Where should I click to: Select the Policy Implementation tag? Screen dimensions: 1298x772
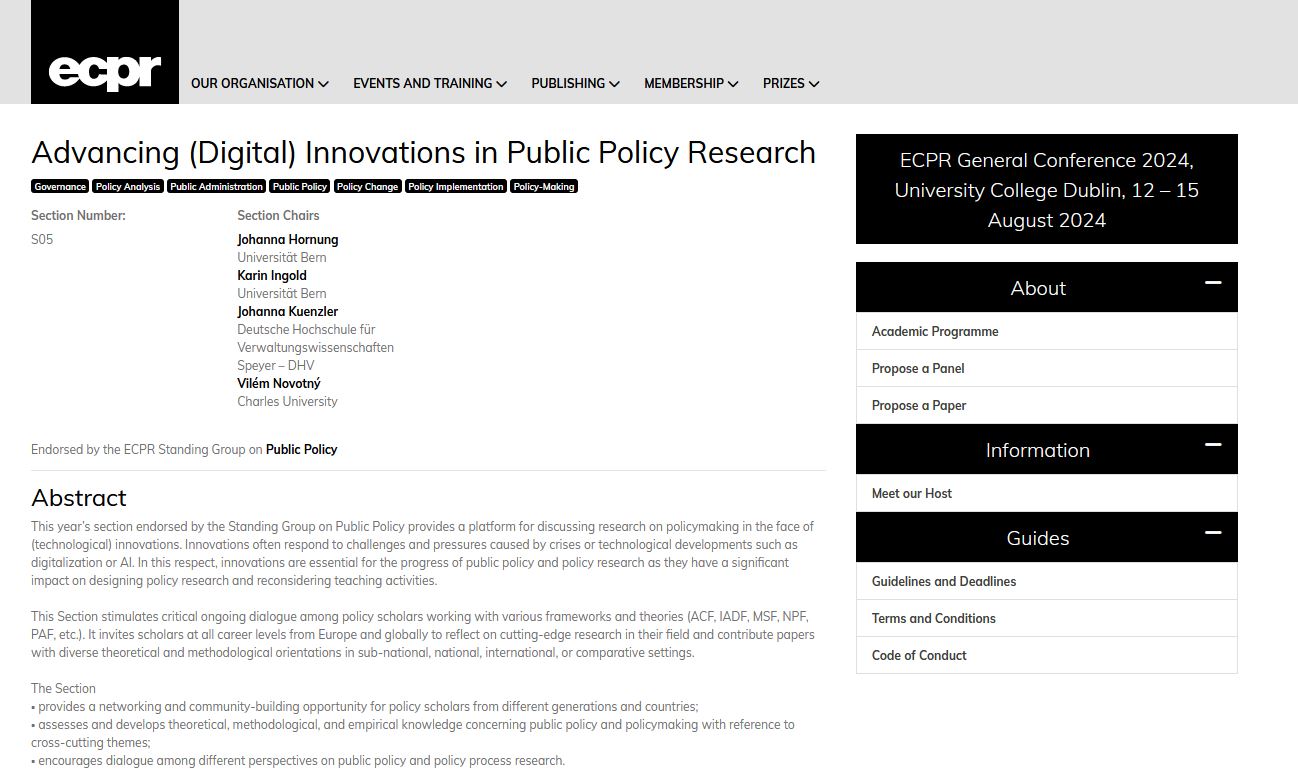(456, 187)
